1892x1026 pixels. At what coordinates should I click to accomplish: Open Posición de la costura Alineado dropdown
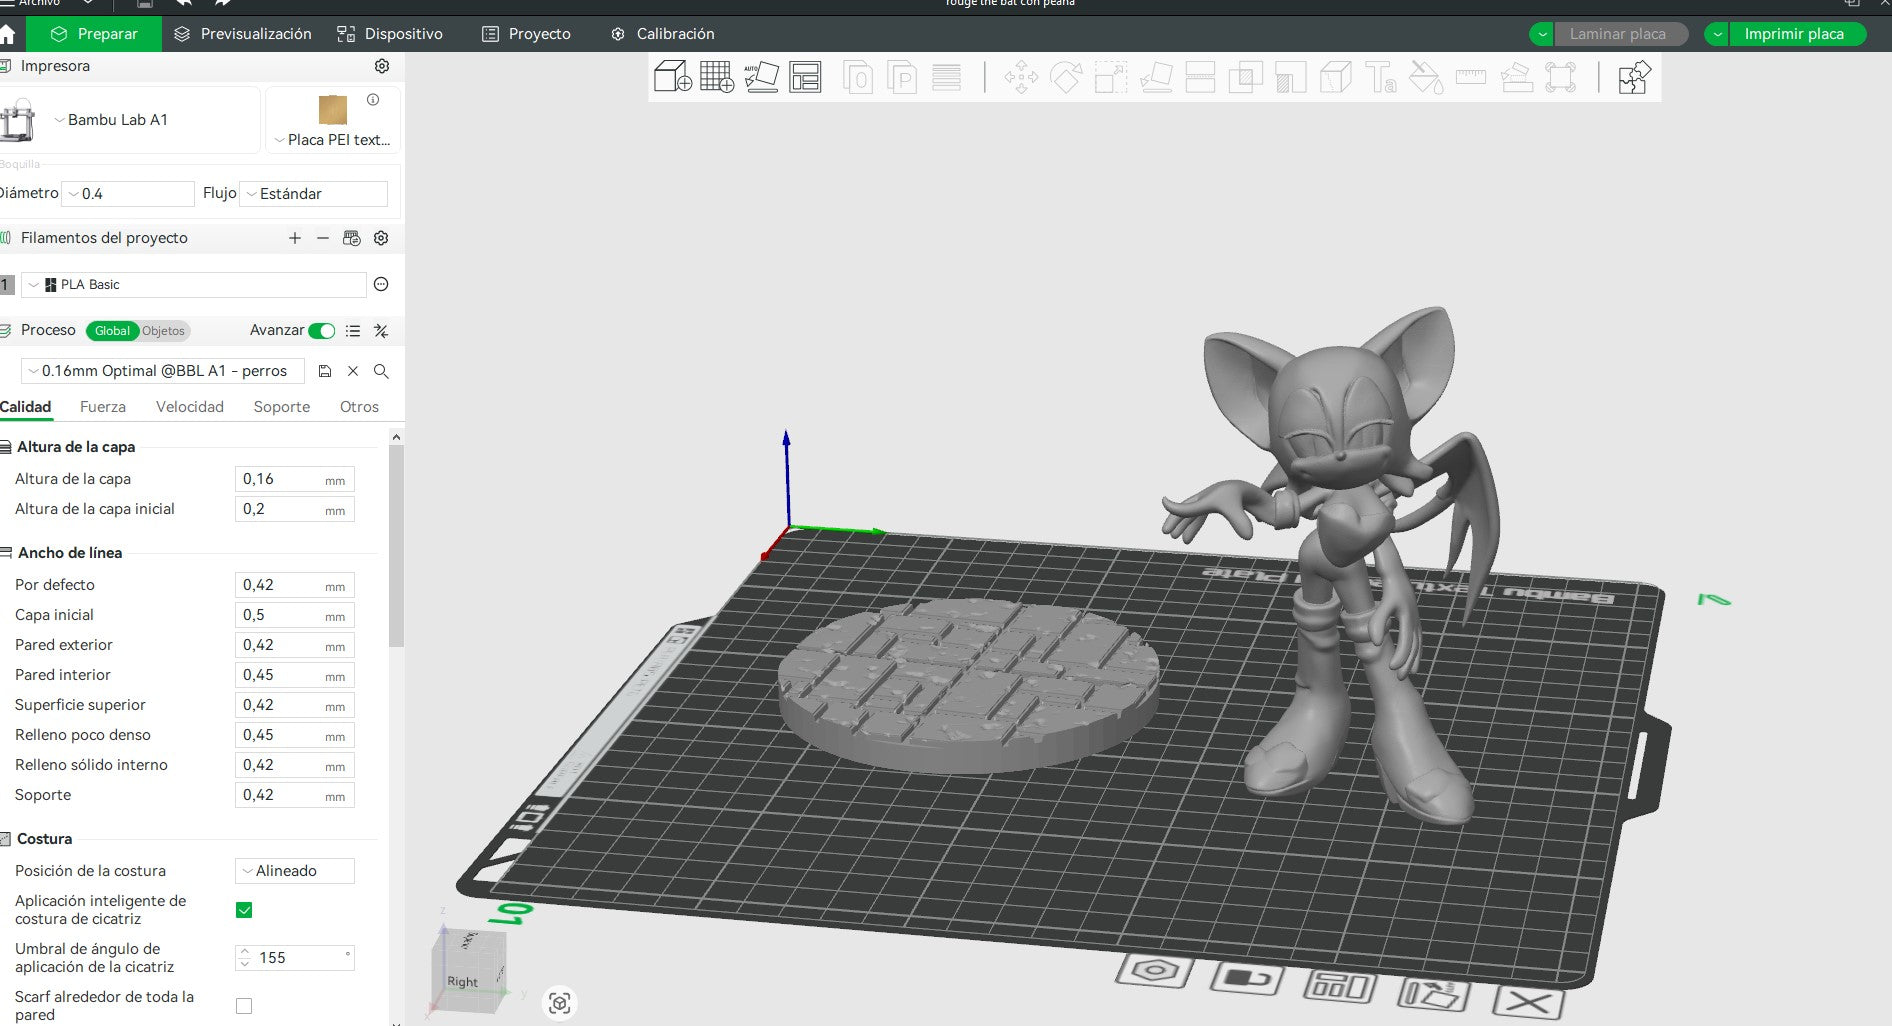tap(295, 871)
